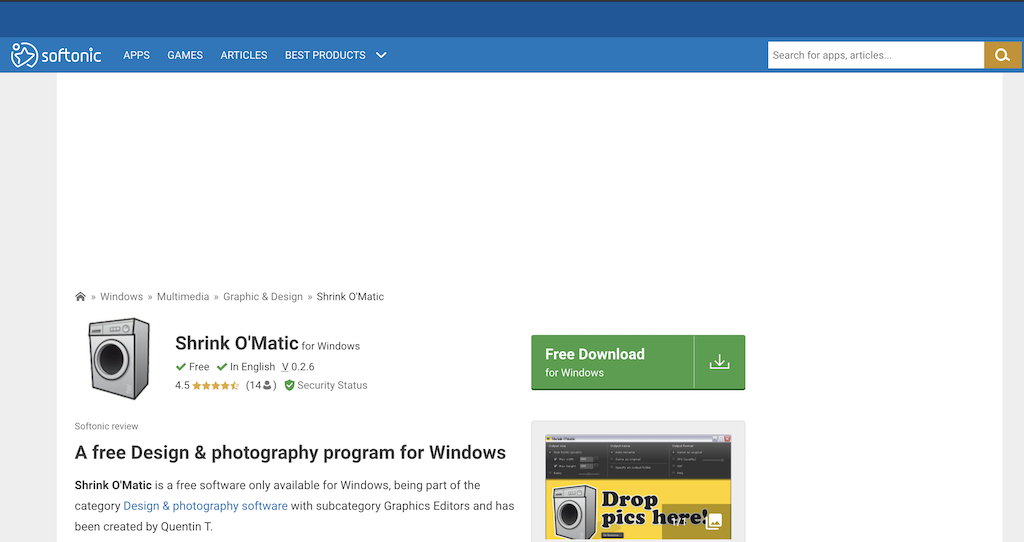Click the free Design & photography heading
The image size is (1024, 542).
point(290,453)
